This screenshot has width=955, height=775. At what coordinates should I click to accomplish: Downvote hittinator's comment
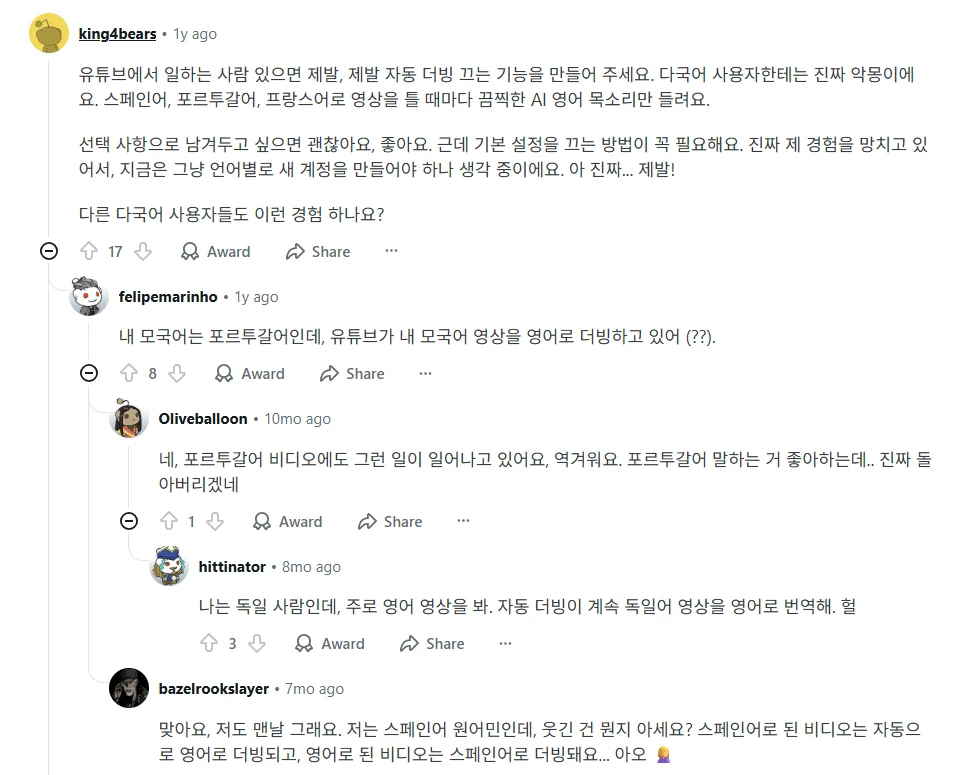(257, 644)
